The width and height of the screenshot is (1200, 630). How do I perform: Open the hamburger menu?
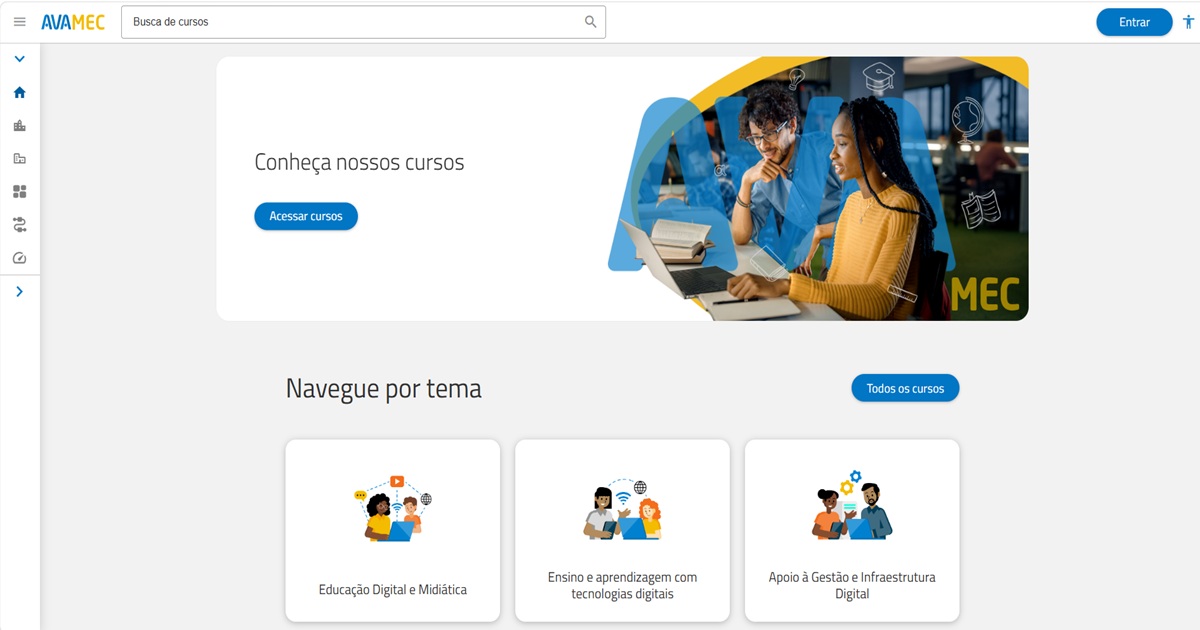(19, 22)
